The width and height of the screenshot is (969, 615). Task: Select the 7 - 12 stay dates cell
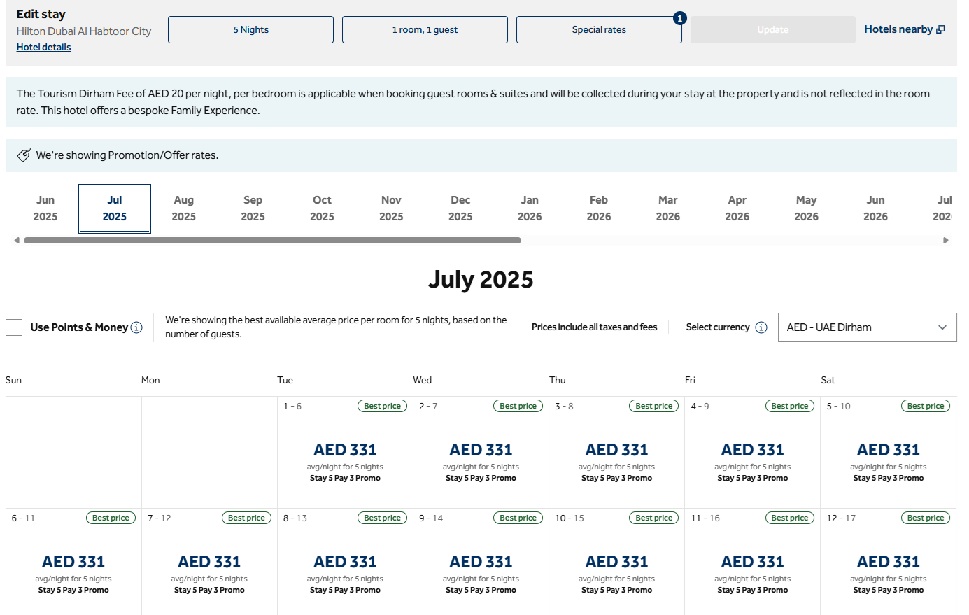click(209, 562)
